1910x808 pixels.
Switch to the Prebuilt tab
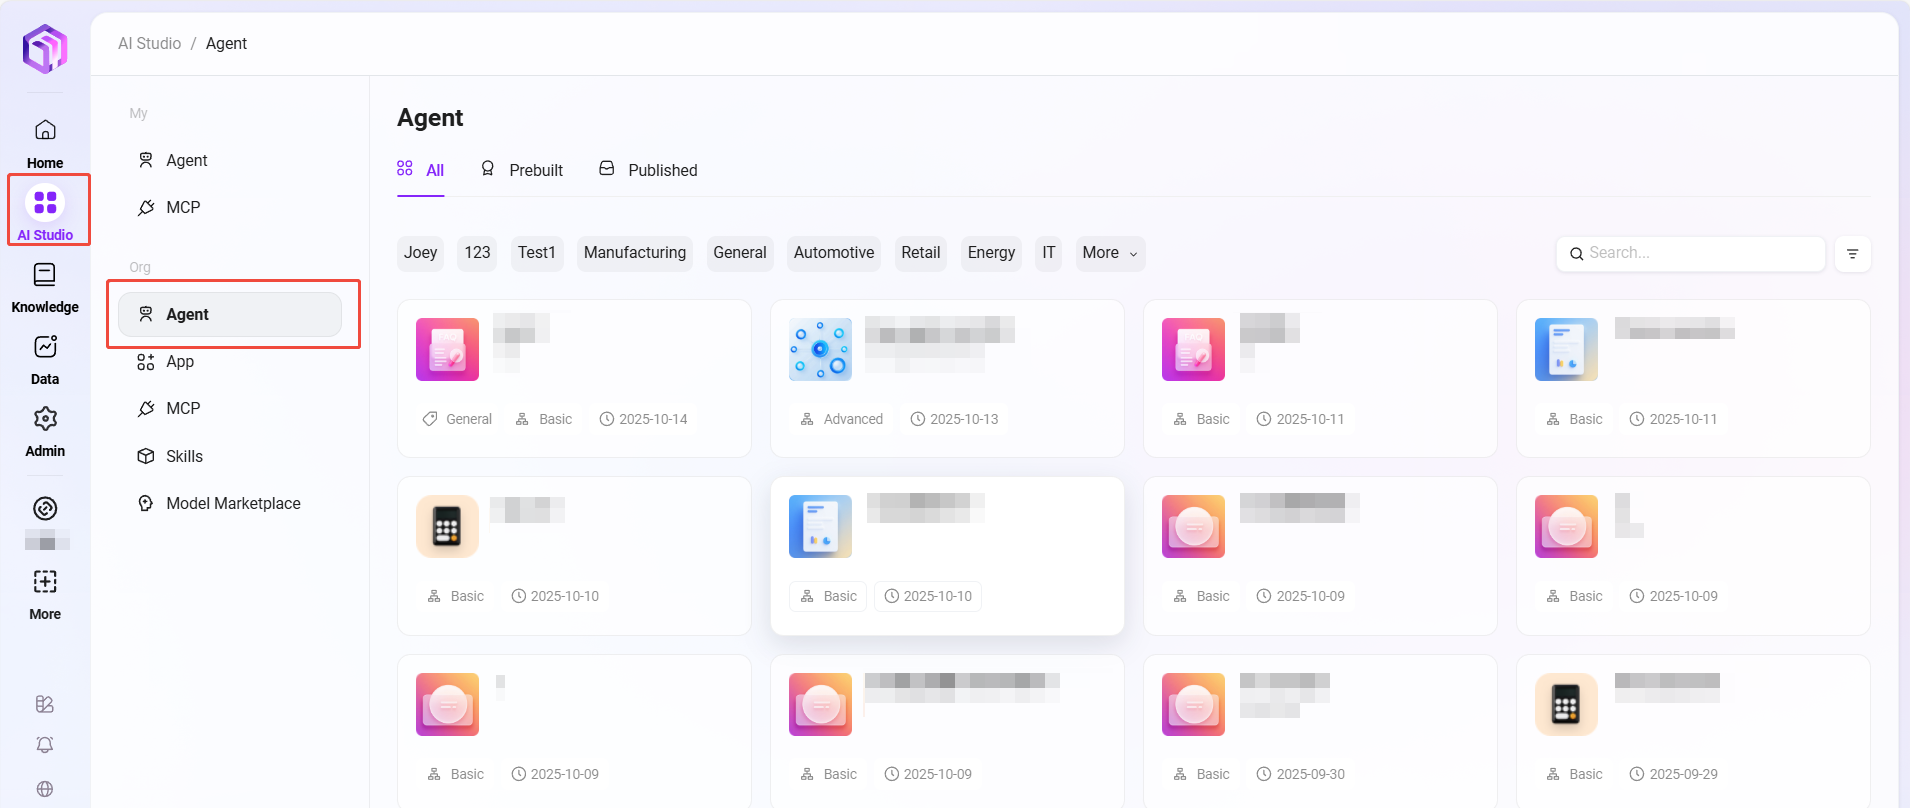pyautogui.click(x=522, y=170)
